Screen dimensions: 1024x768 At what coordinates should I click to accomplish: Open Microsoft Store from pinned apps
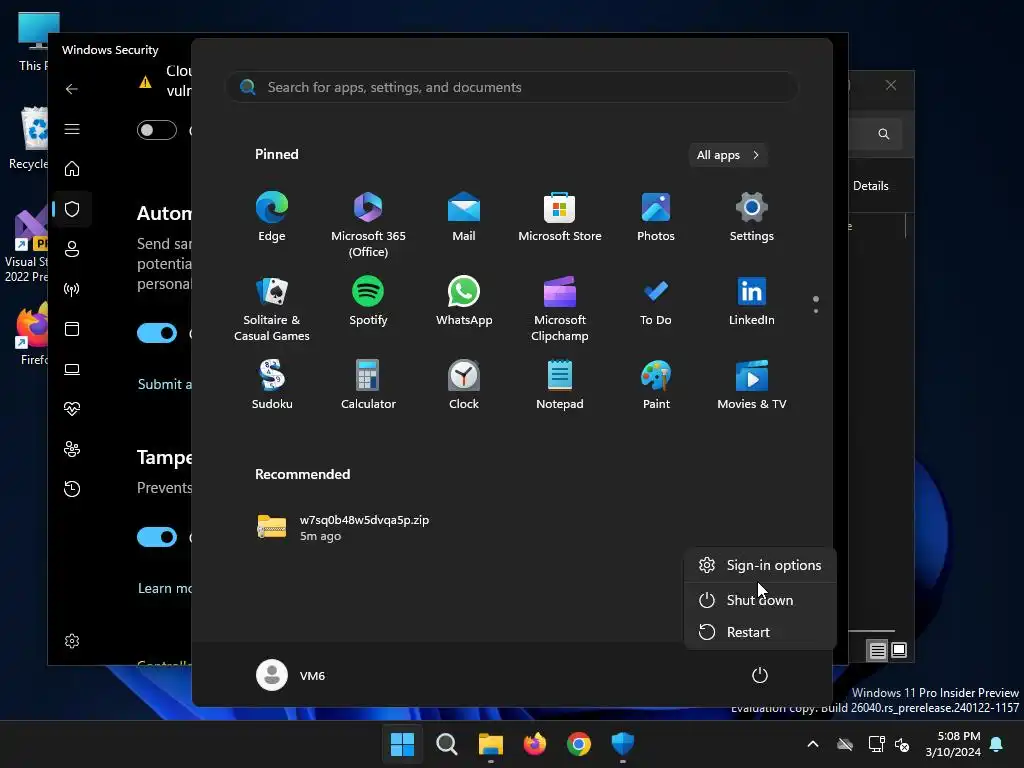coord(560,217)
